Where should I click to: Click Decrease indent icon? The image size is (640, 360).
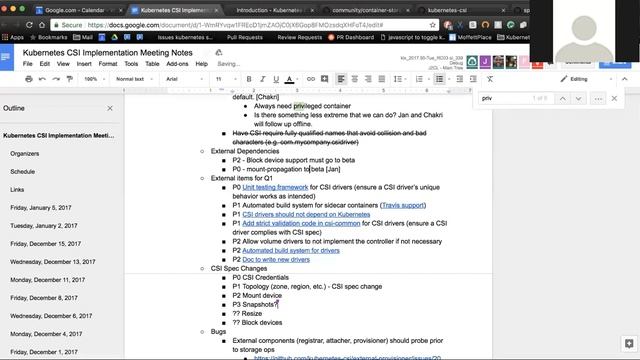click(459, 79)
